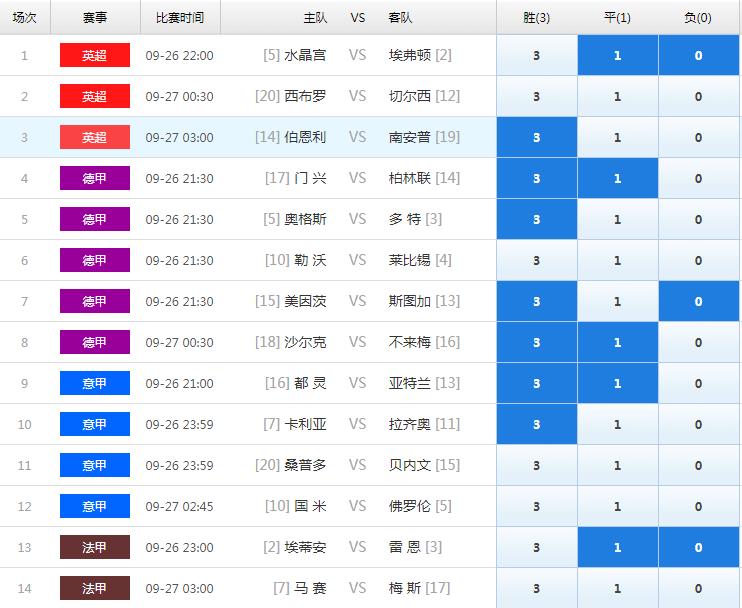Click match time 09-26 21:00
Viewport: 742px width, 608px height.
[179, 384]
